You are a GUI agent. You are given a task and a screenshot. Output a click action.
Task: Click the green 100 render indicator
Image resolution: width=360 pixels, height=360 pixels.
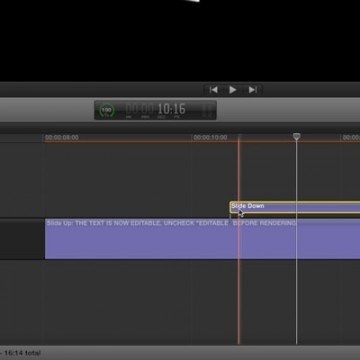(107, 110)
